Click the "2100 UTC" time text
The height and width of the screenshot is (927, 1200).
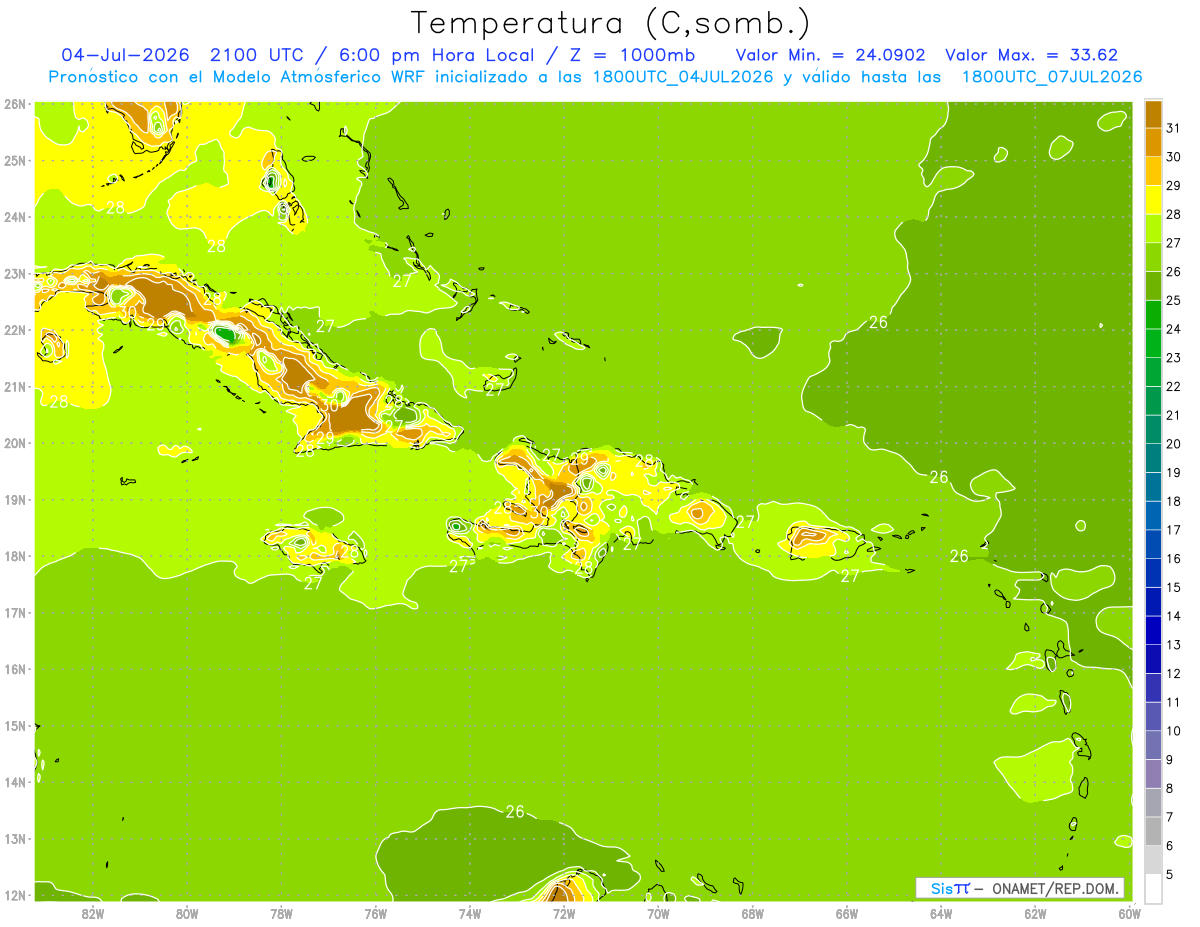pyautogui.click(x=258, y=55)
